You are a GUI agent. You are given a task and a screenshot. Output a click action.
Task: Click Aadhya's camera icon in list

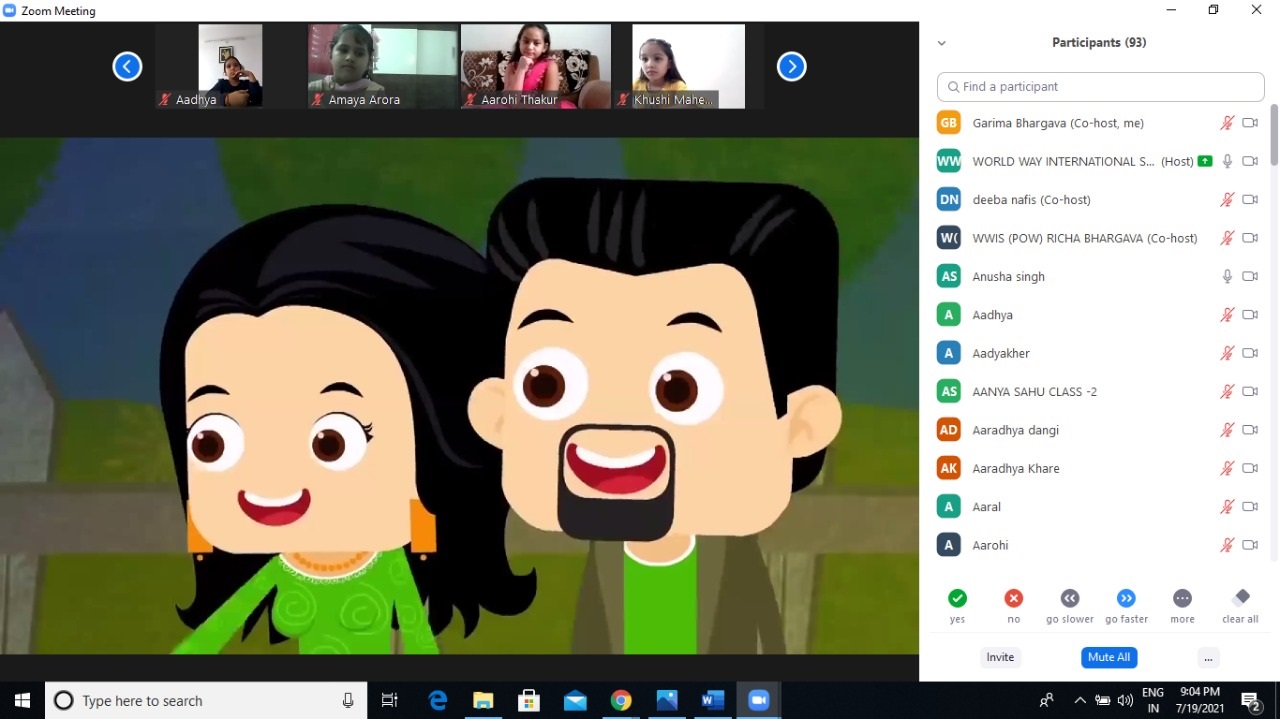[1250, 315]
